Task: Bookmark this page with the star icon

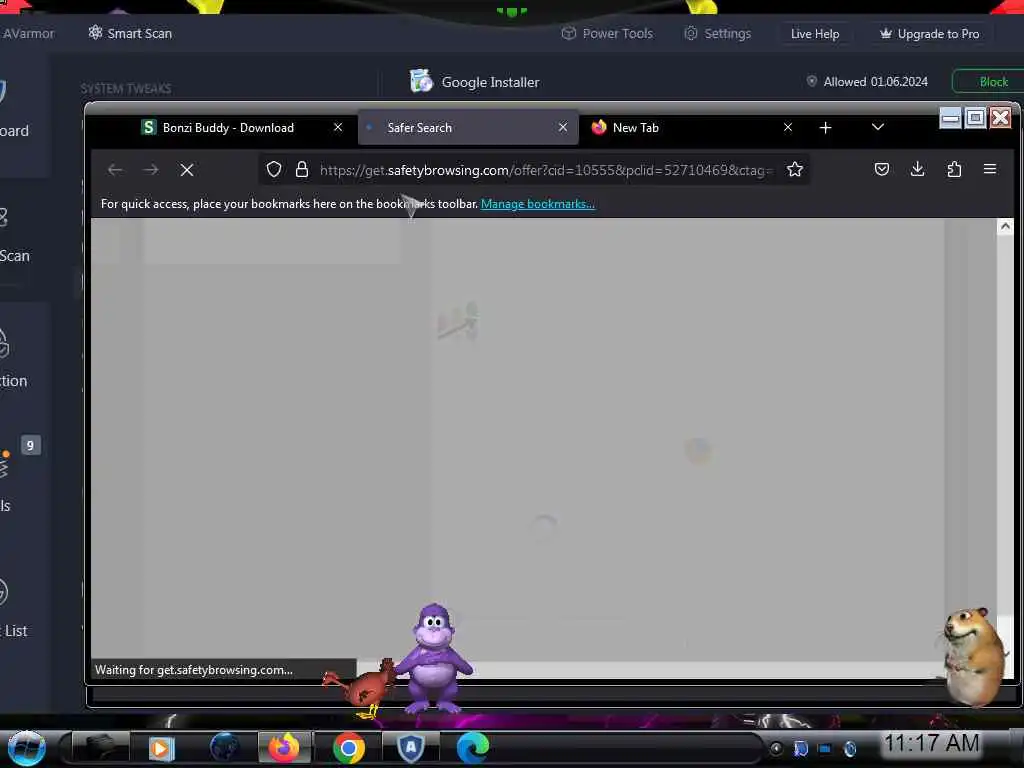Action: pyautogui.click(x=795, y=170)
